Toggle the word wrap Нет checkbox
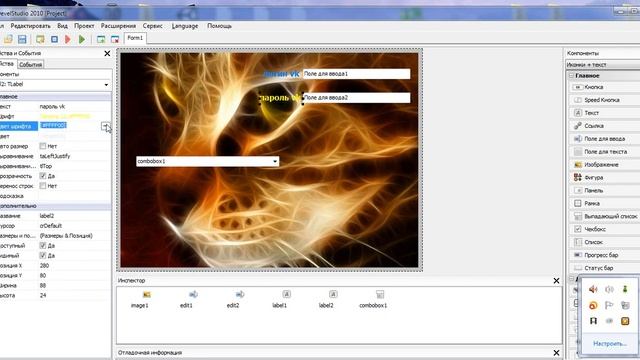 pyautogui.click(x=42, y=186)
